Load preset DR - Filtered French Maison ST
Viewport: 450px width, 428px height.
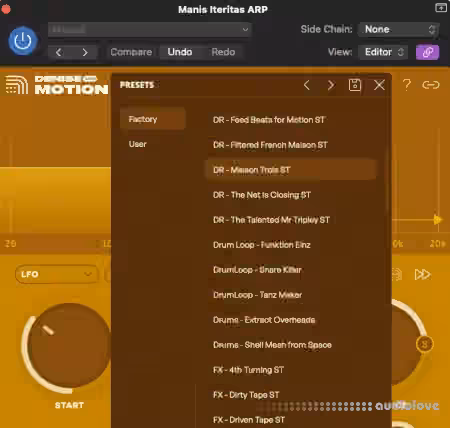[291, 145]
